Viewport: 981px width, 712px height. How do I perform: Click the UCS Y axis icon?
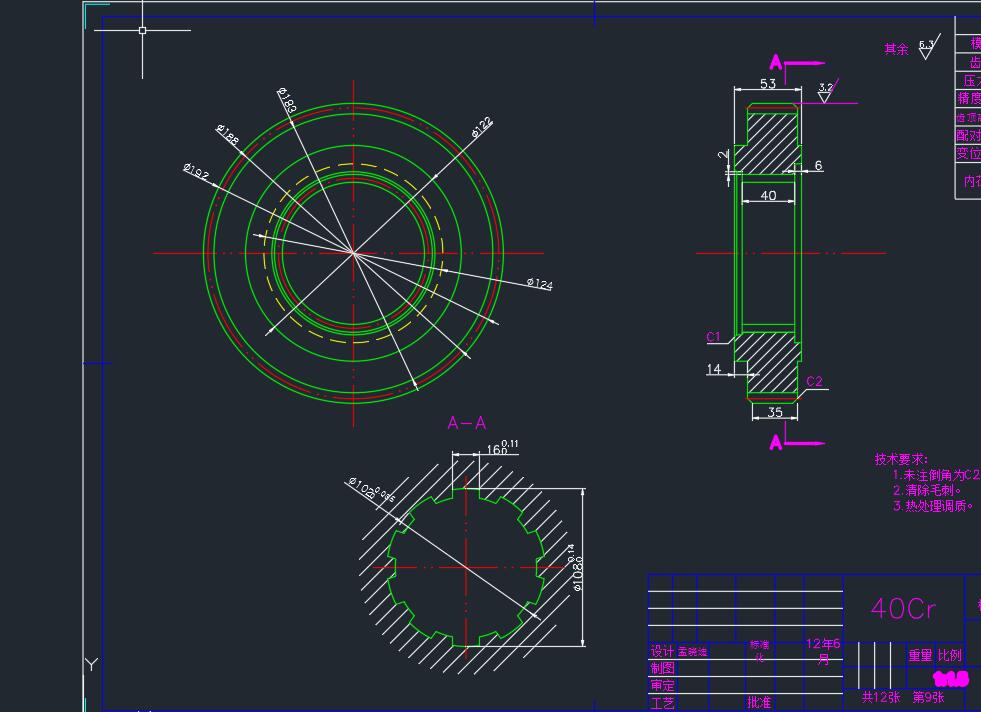pyautogui.click(x=91, y=664)
